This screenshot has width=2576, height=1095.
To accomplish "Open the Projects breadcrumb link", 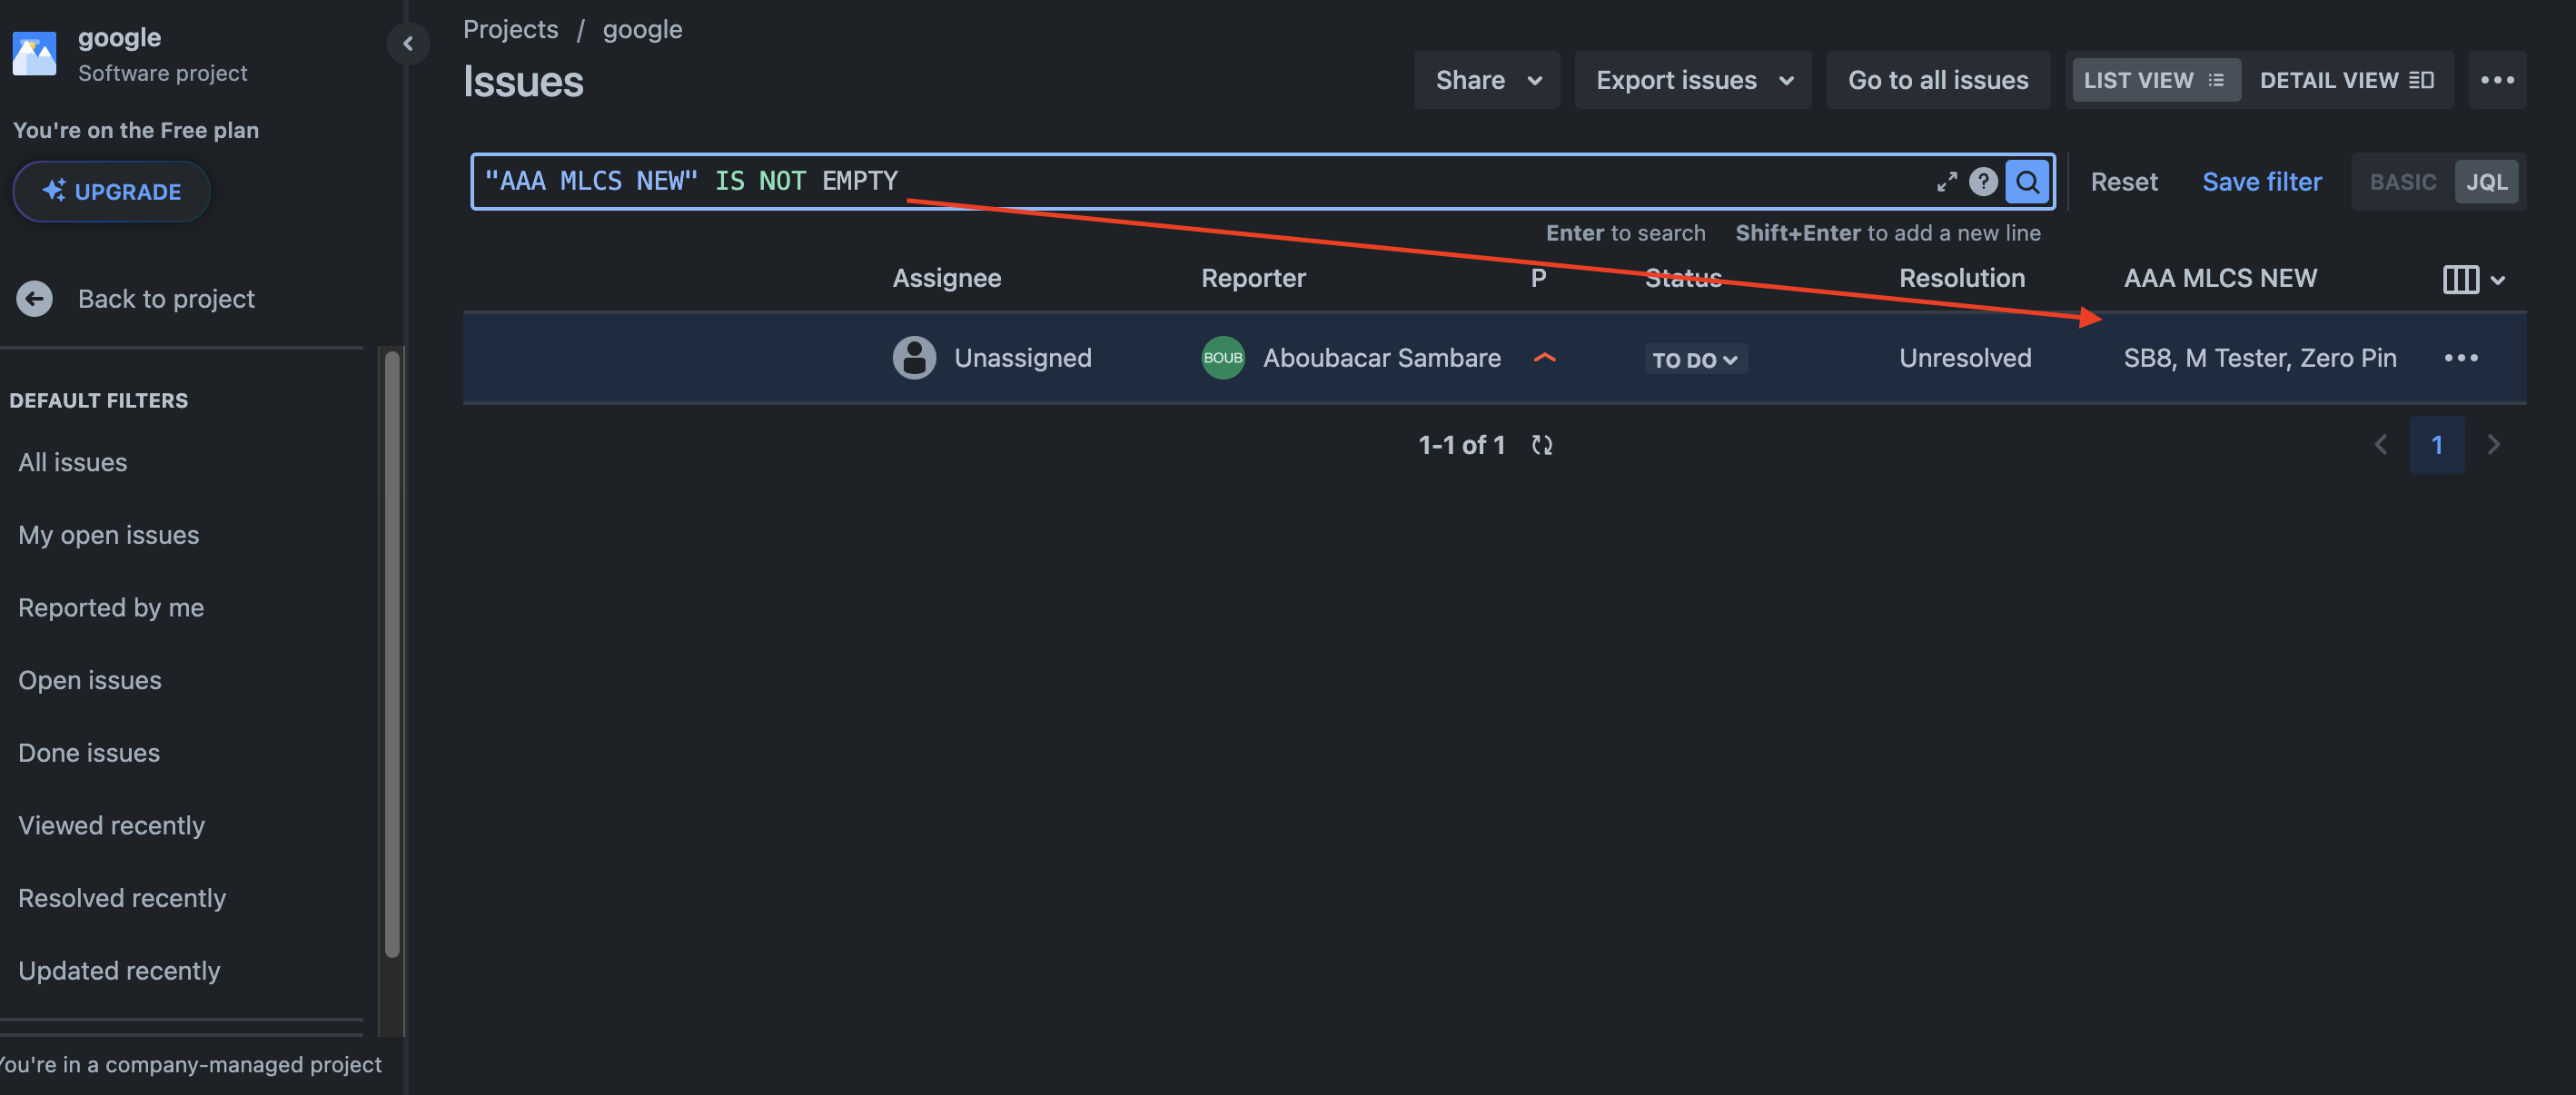I will point(510,29).
